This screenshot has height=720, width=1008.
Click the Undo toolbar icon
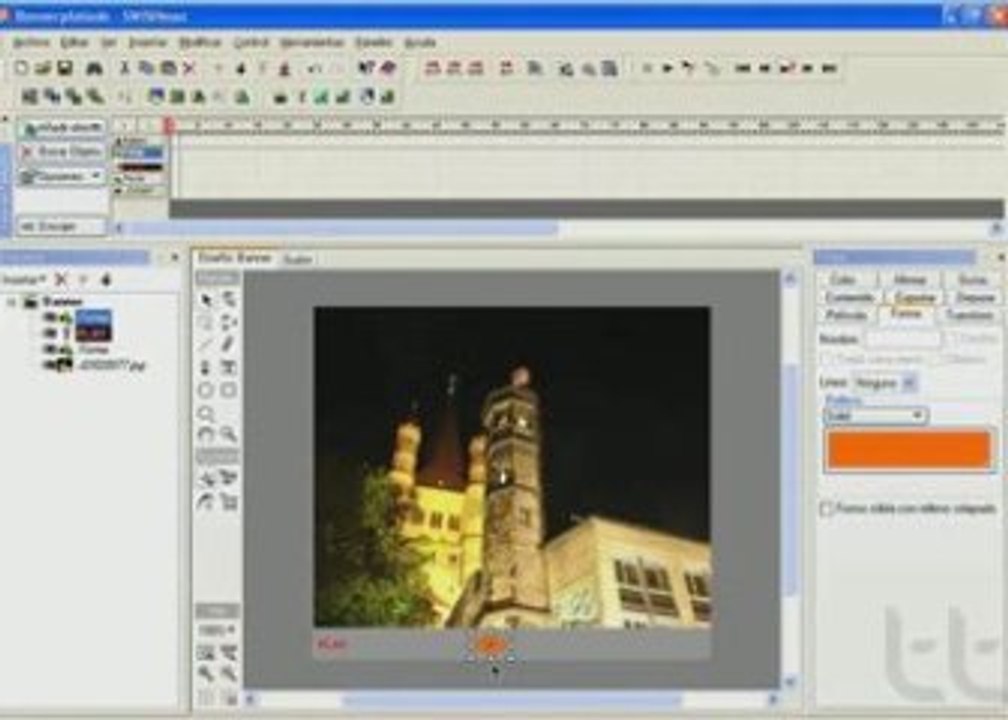[314, 68]
